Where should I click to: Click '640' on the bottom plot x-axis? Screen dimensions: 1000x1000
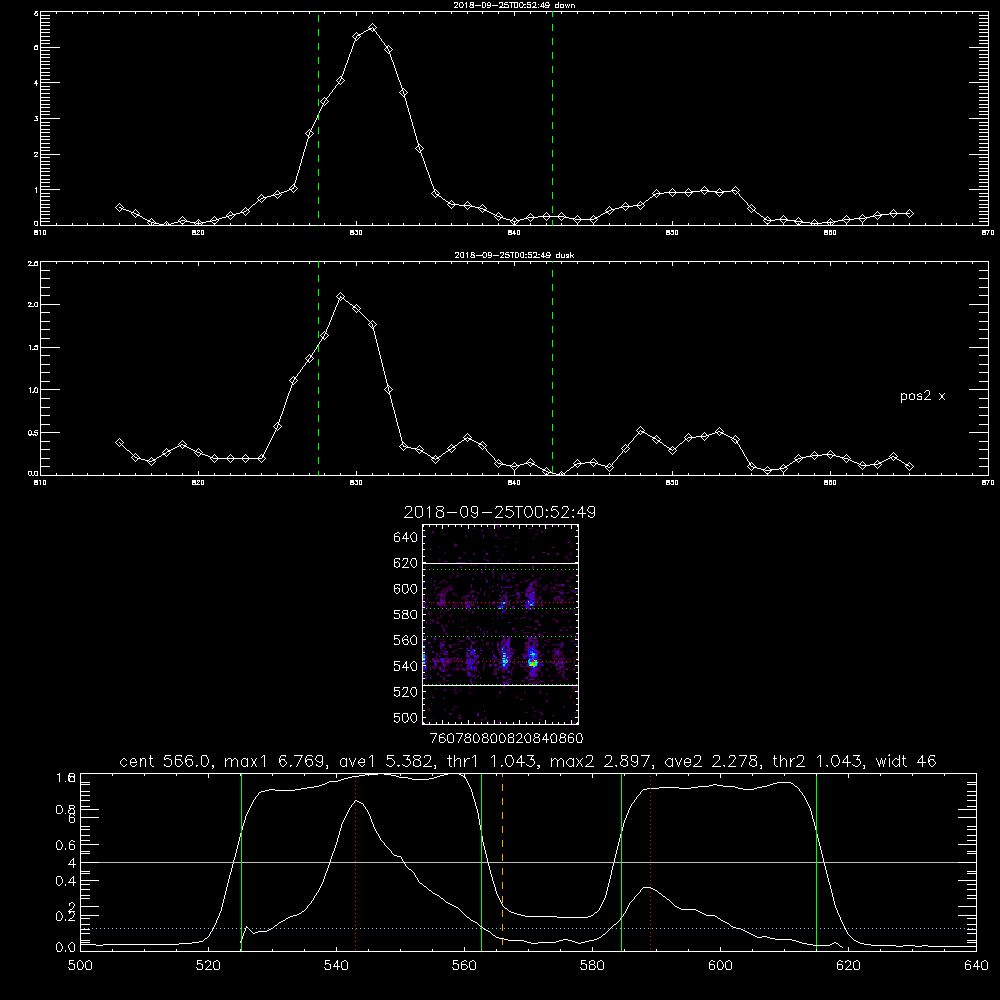[x=976, y=966]
